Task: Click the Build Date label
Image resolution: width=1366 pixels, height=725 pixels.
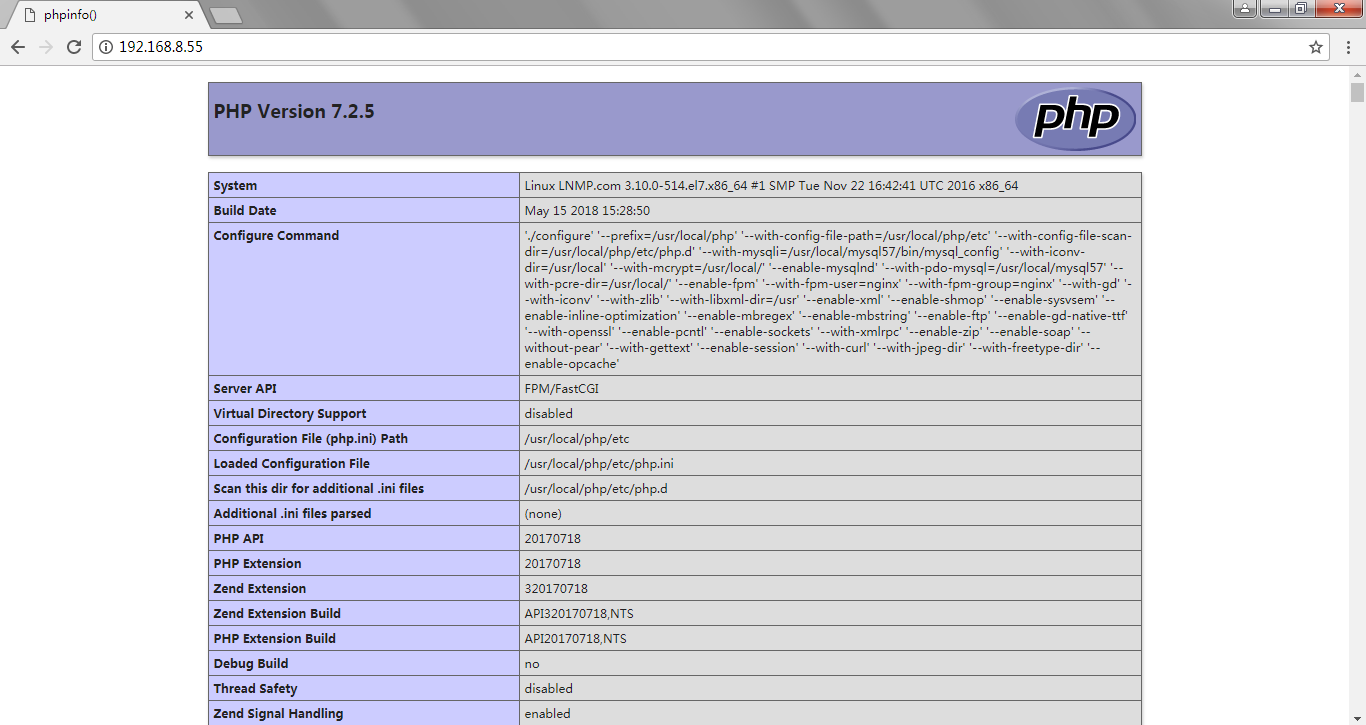Action: click(x=245, y=211)
